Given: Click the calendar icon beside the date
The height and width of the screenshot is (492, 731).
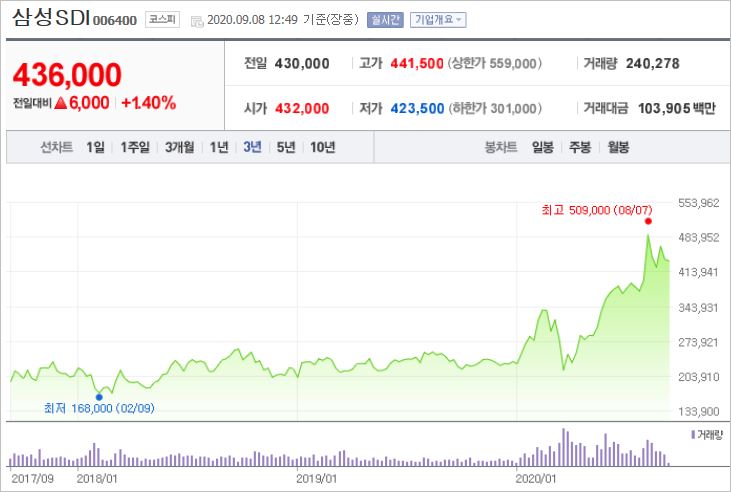Looking at the screenshot, I should (x=197, y=21).
